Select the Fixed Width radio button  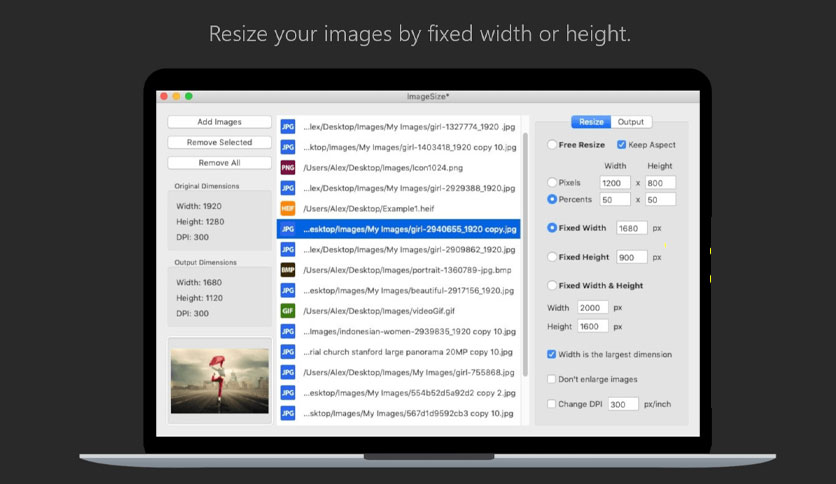click(552, 228)
